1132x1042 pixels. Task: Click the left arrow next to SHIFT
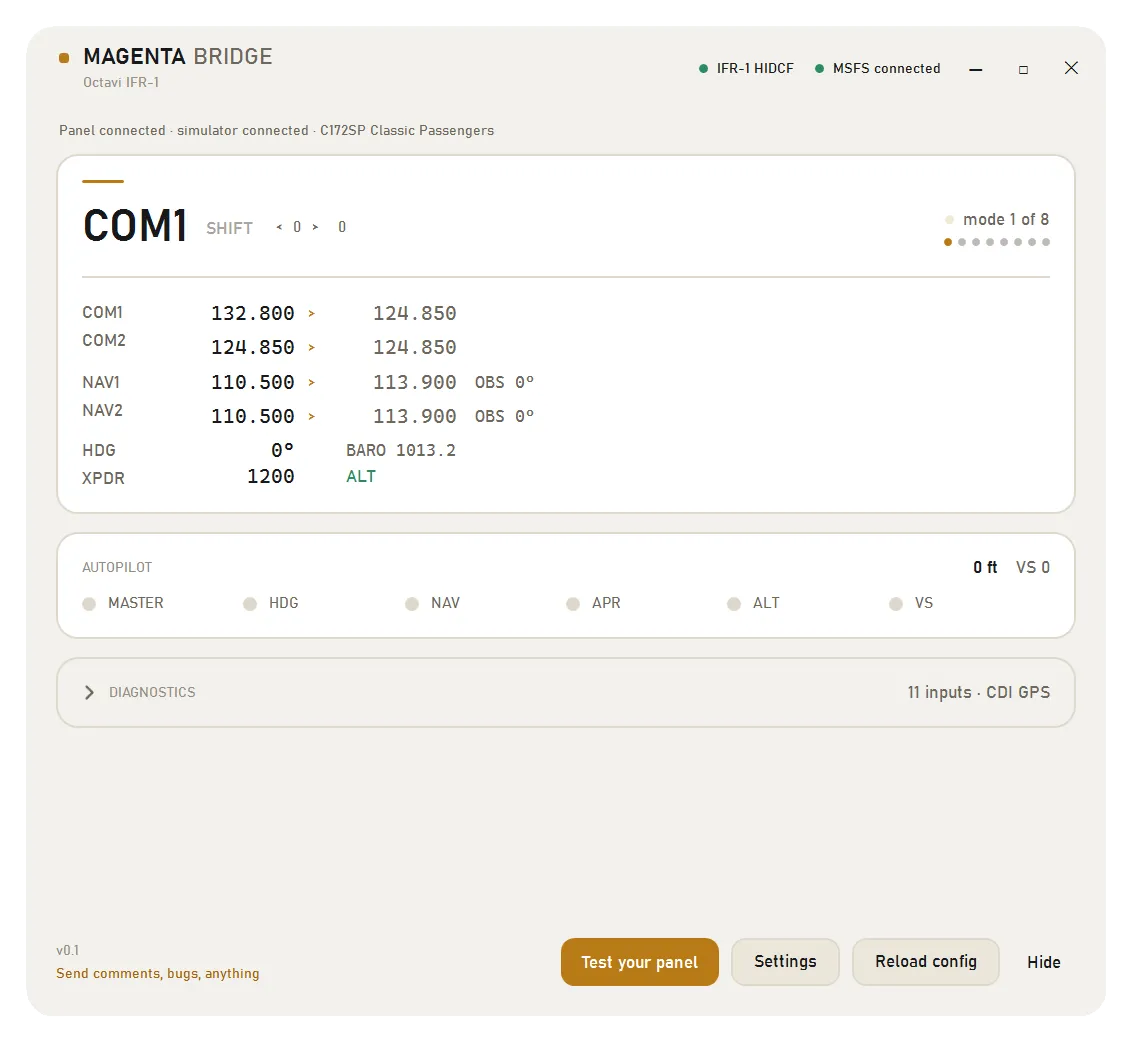pos(279,227)
